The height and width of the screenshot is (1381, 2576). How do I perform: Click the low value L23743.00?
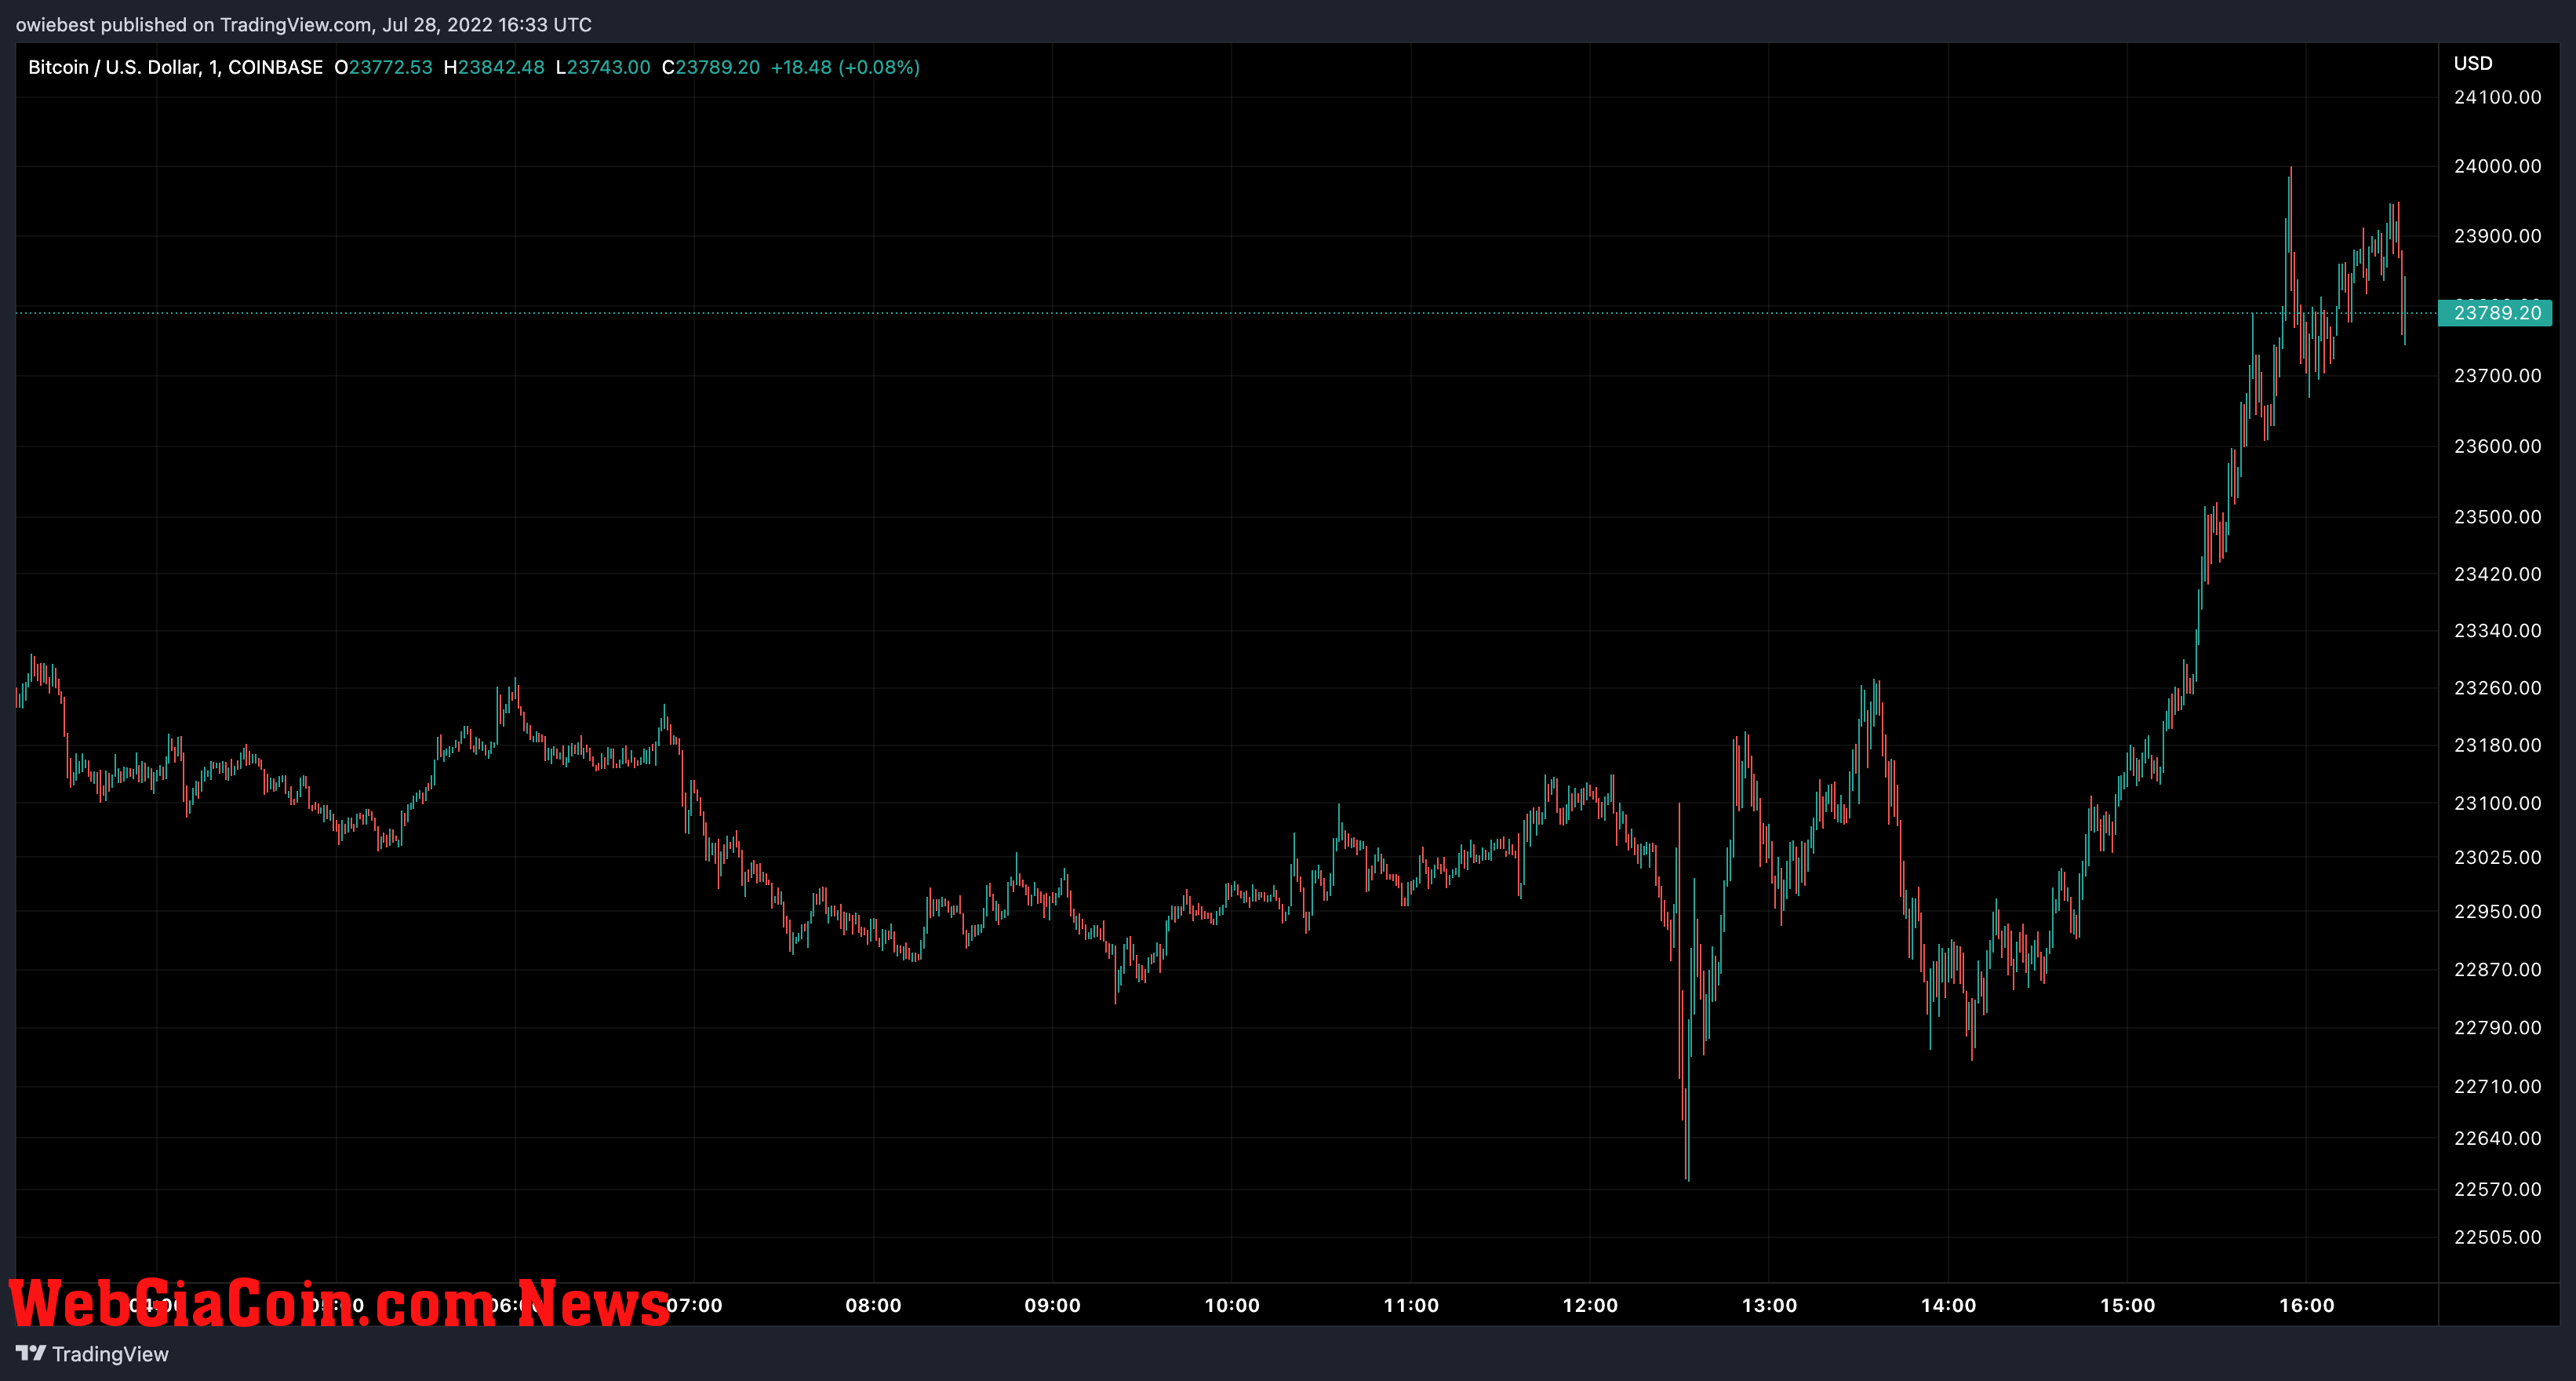tap(603, 67)
